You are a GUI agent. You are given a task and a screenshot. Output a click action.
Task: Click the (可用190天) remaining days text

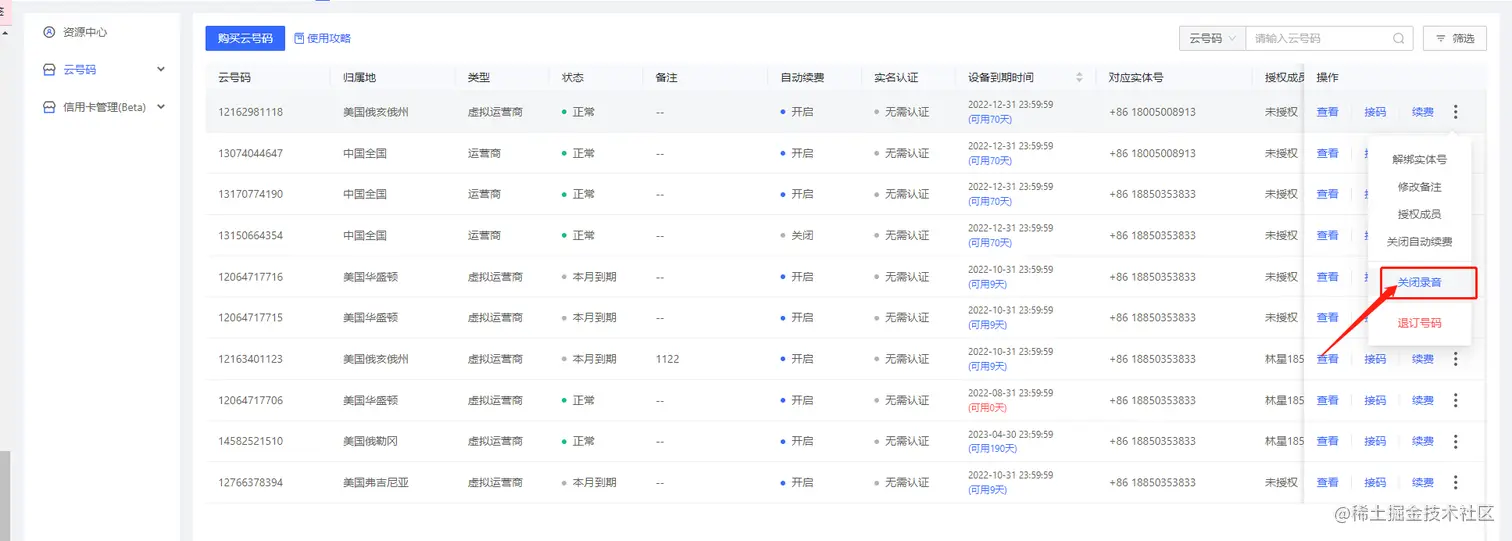(992, 448)
